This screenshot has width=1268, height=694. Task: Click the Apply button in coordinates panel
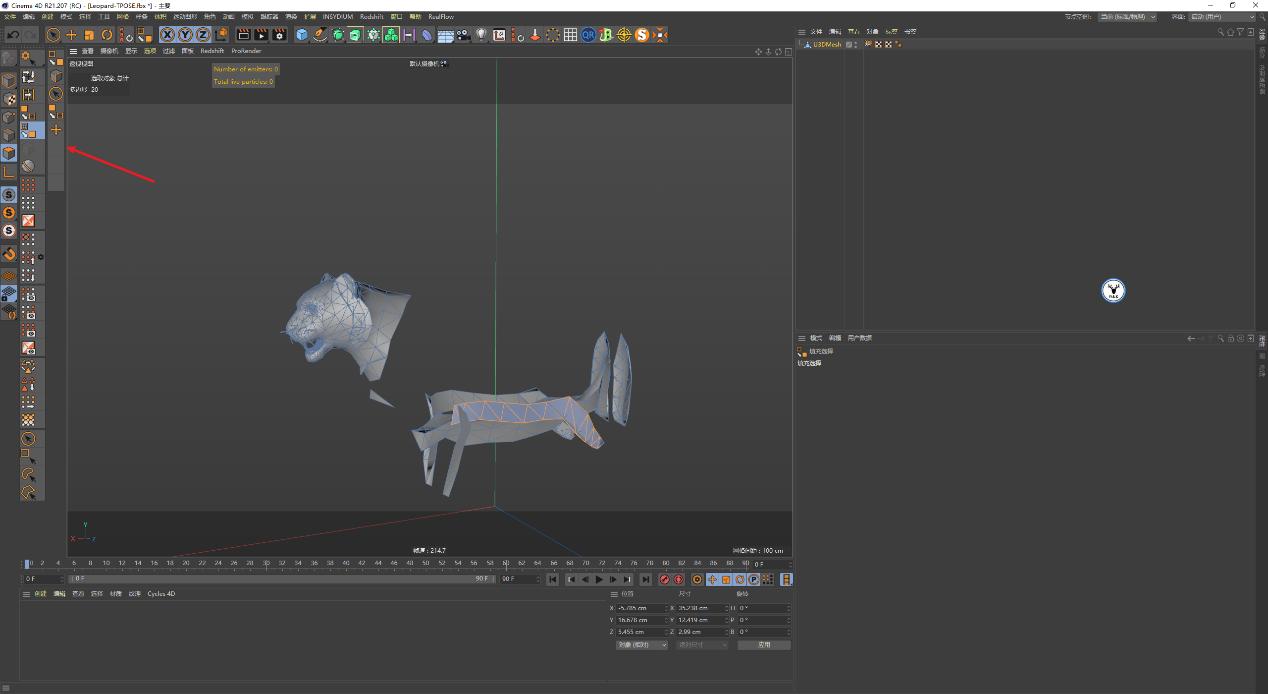[763, 645]
